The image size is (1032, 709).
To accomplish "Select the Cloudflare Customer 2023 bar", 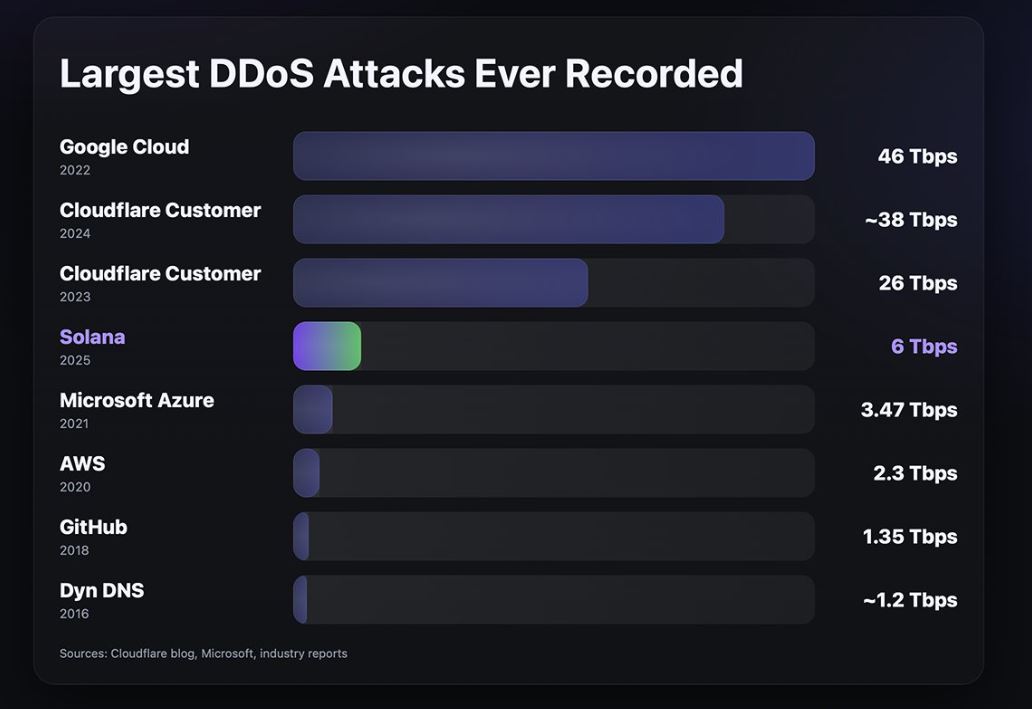I will 440,282.
